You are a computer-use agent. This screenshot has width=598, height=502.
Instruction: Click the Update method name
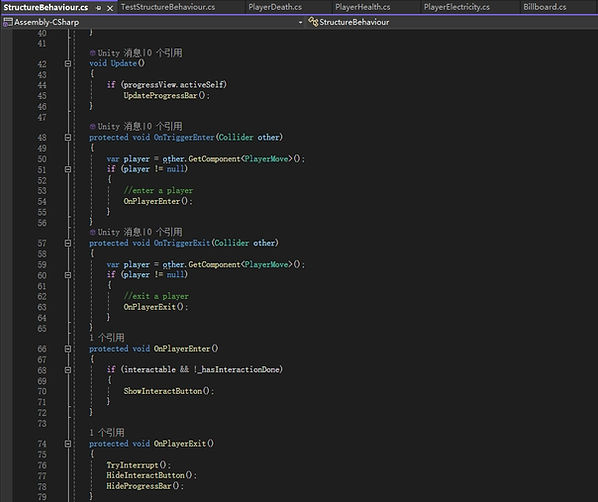[x=124, y=63]
